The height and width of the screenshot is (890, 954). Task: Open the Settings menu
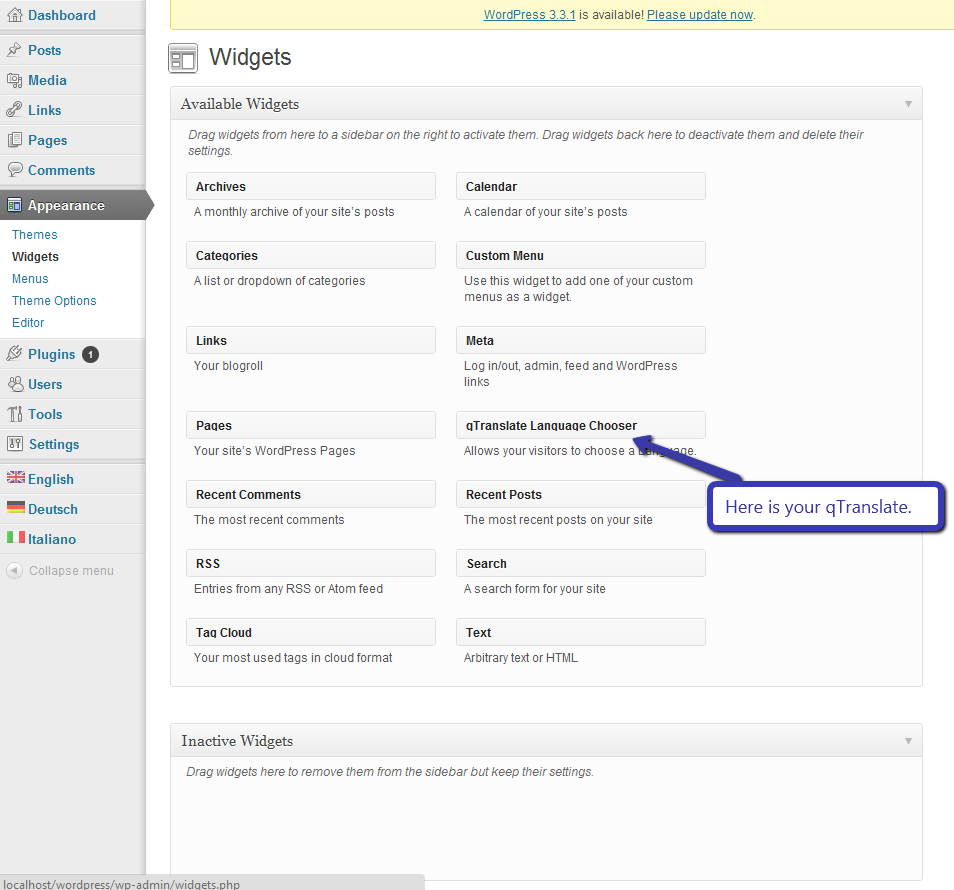point(54,445)
